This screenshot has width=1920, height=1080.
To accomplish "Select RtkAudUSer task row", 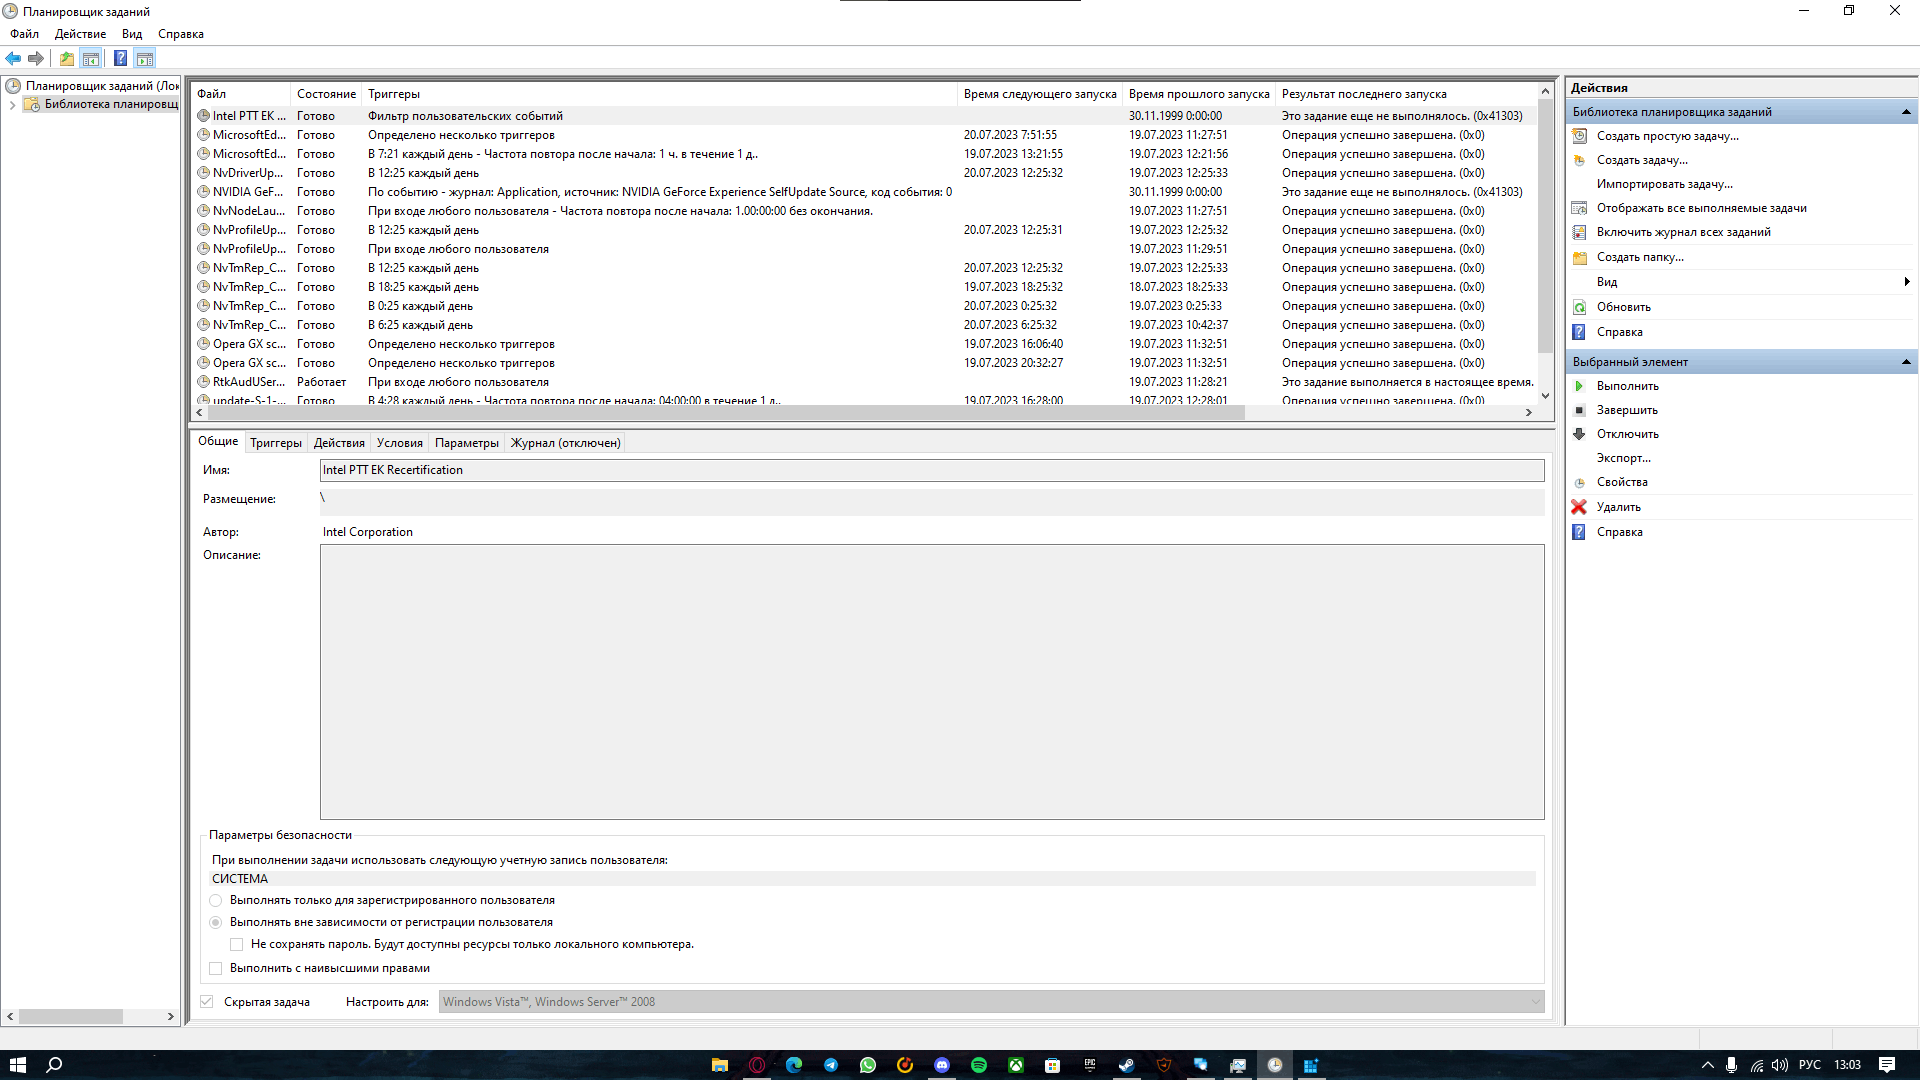I will [865, 382].
